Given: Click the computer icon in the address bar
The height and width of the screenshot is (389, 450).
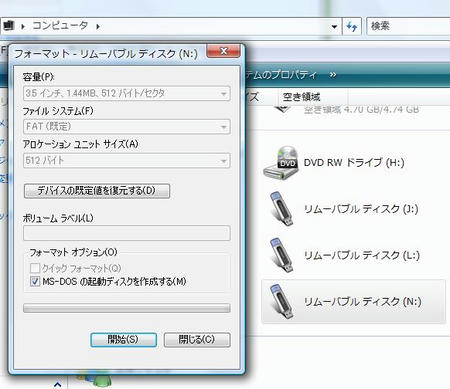Looking at the screenshot, I should pos(9,26).
